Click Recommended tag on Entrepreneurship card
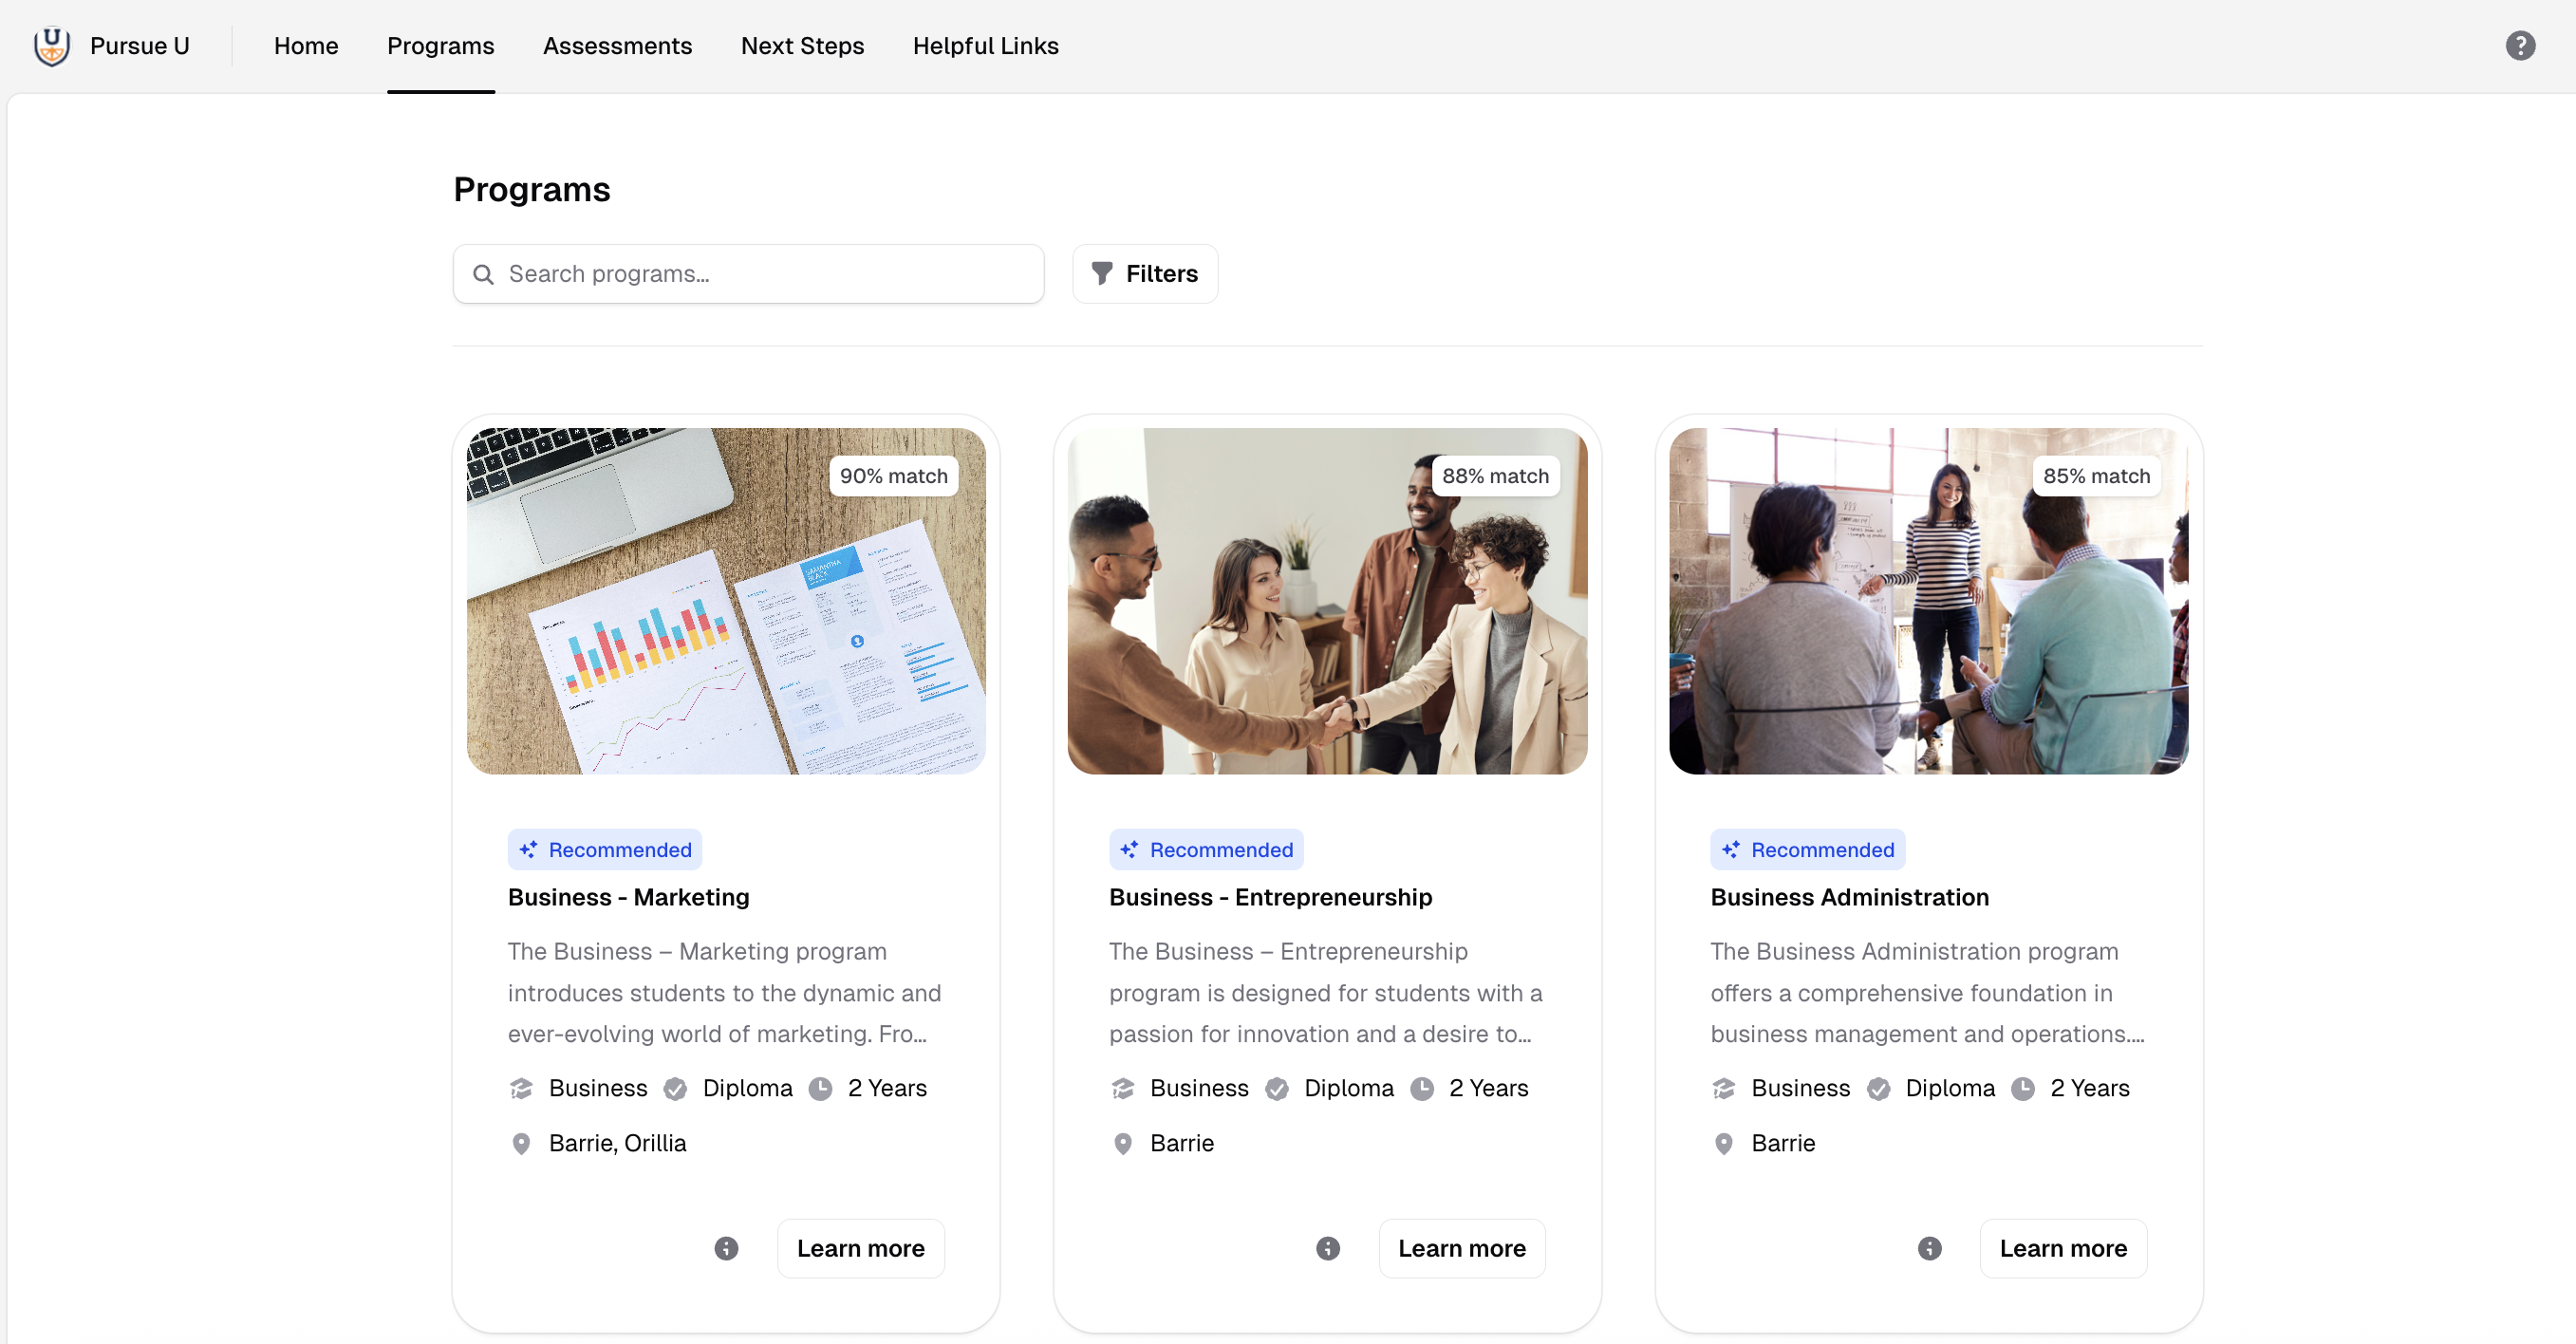 click(x=1206, y=850)
